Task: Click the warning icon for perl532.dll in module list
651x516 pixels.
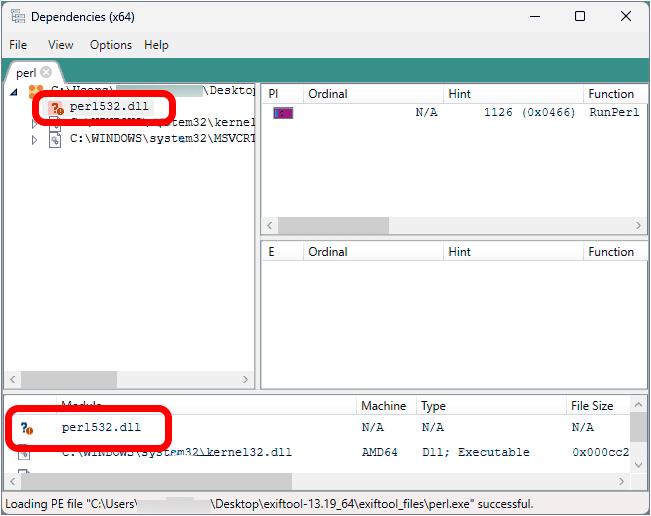Action: point(26,428)
